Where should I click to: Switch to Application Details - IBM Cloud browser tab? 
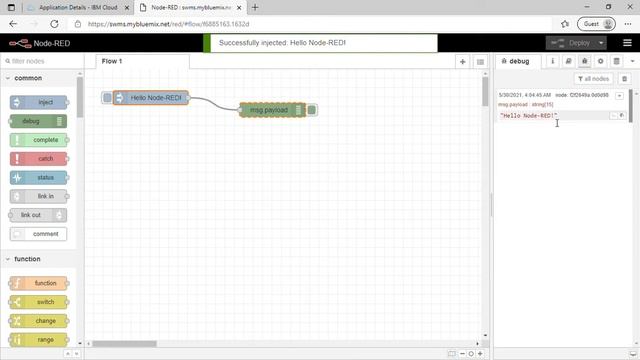click(78, 7)
